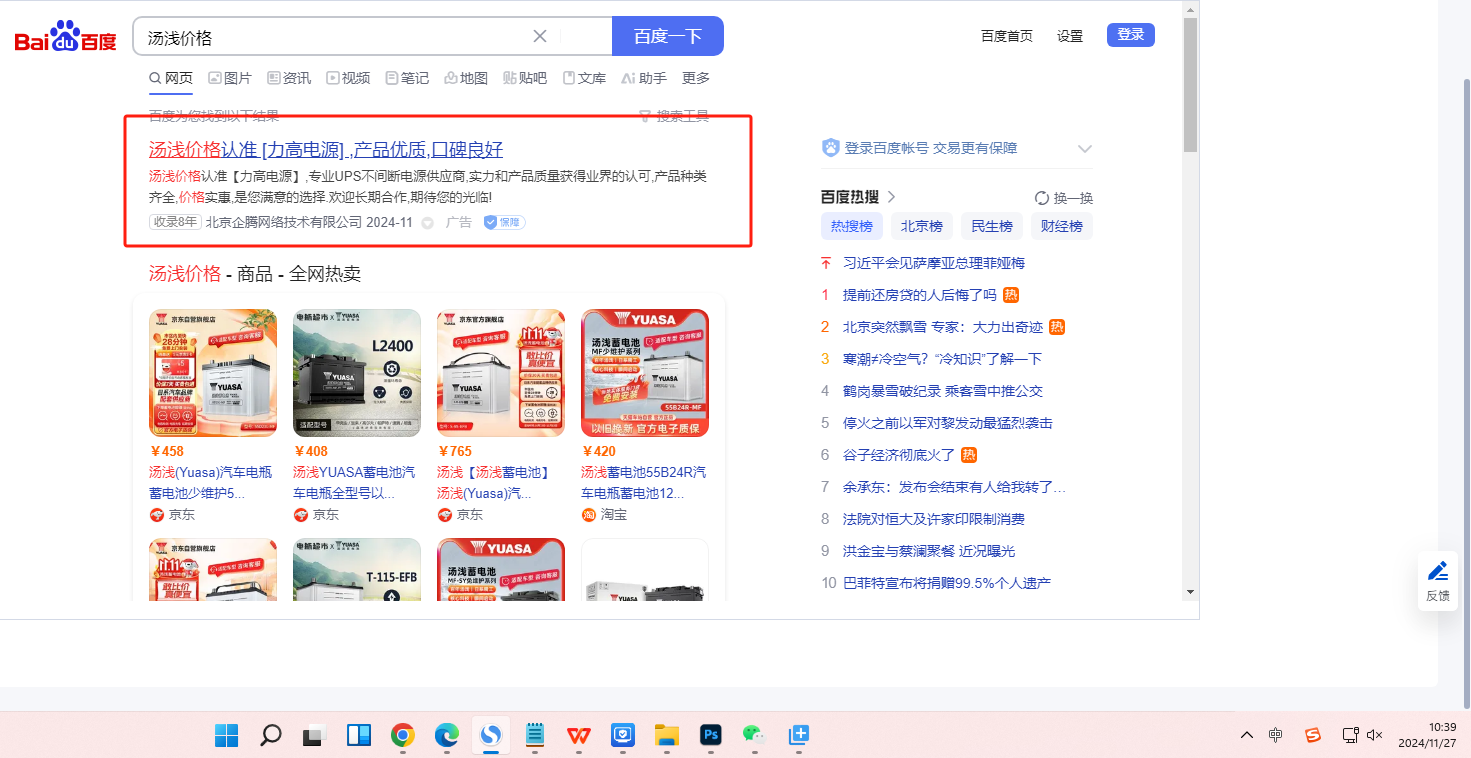Click the 保障 shield badge
The image size is (1471, 758).
pos(505,222)
